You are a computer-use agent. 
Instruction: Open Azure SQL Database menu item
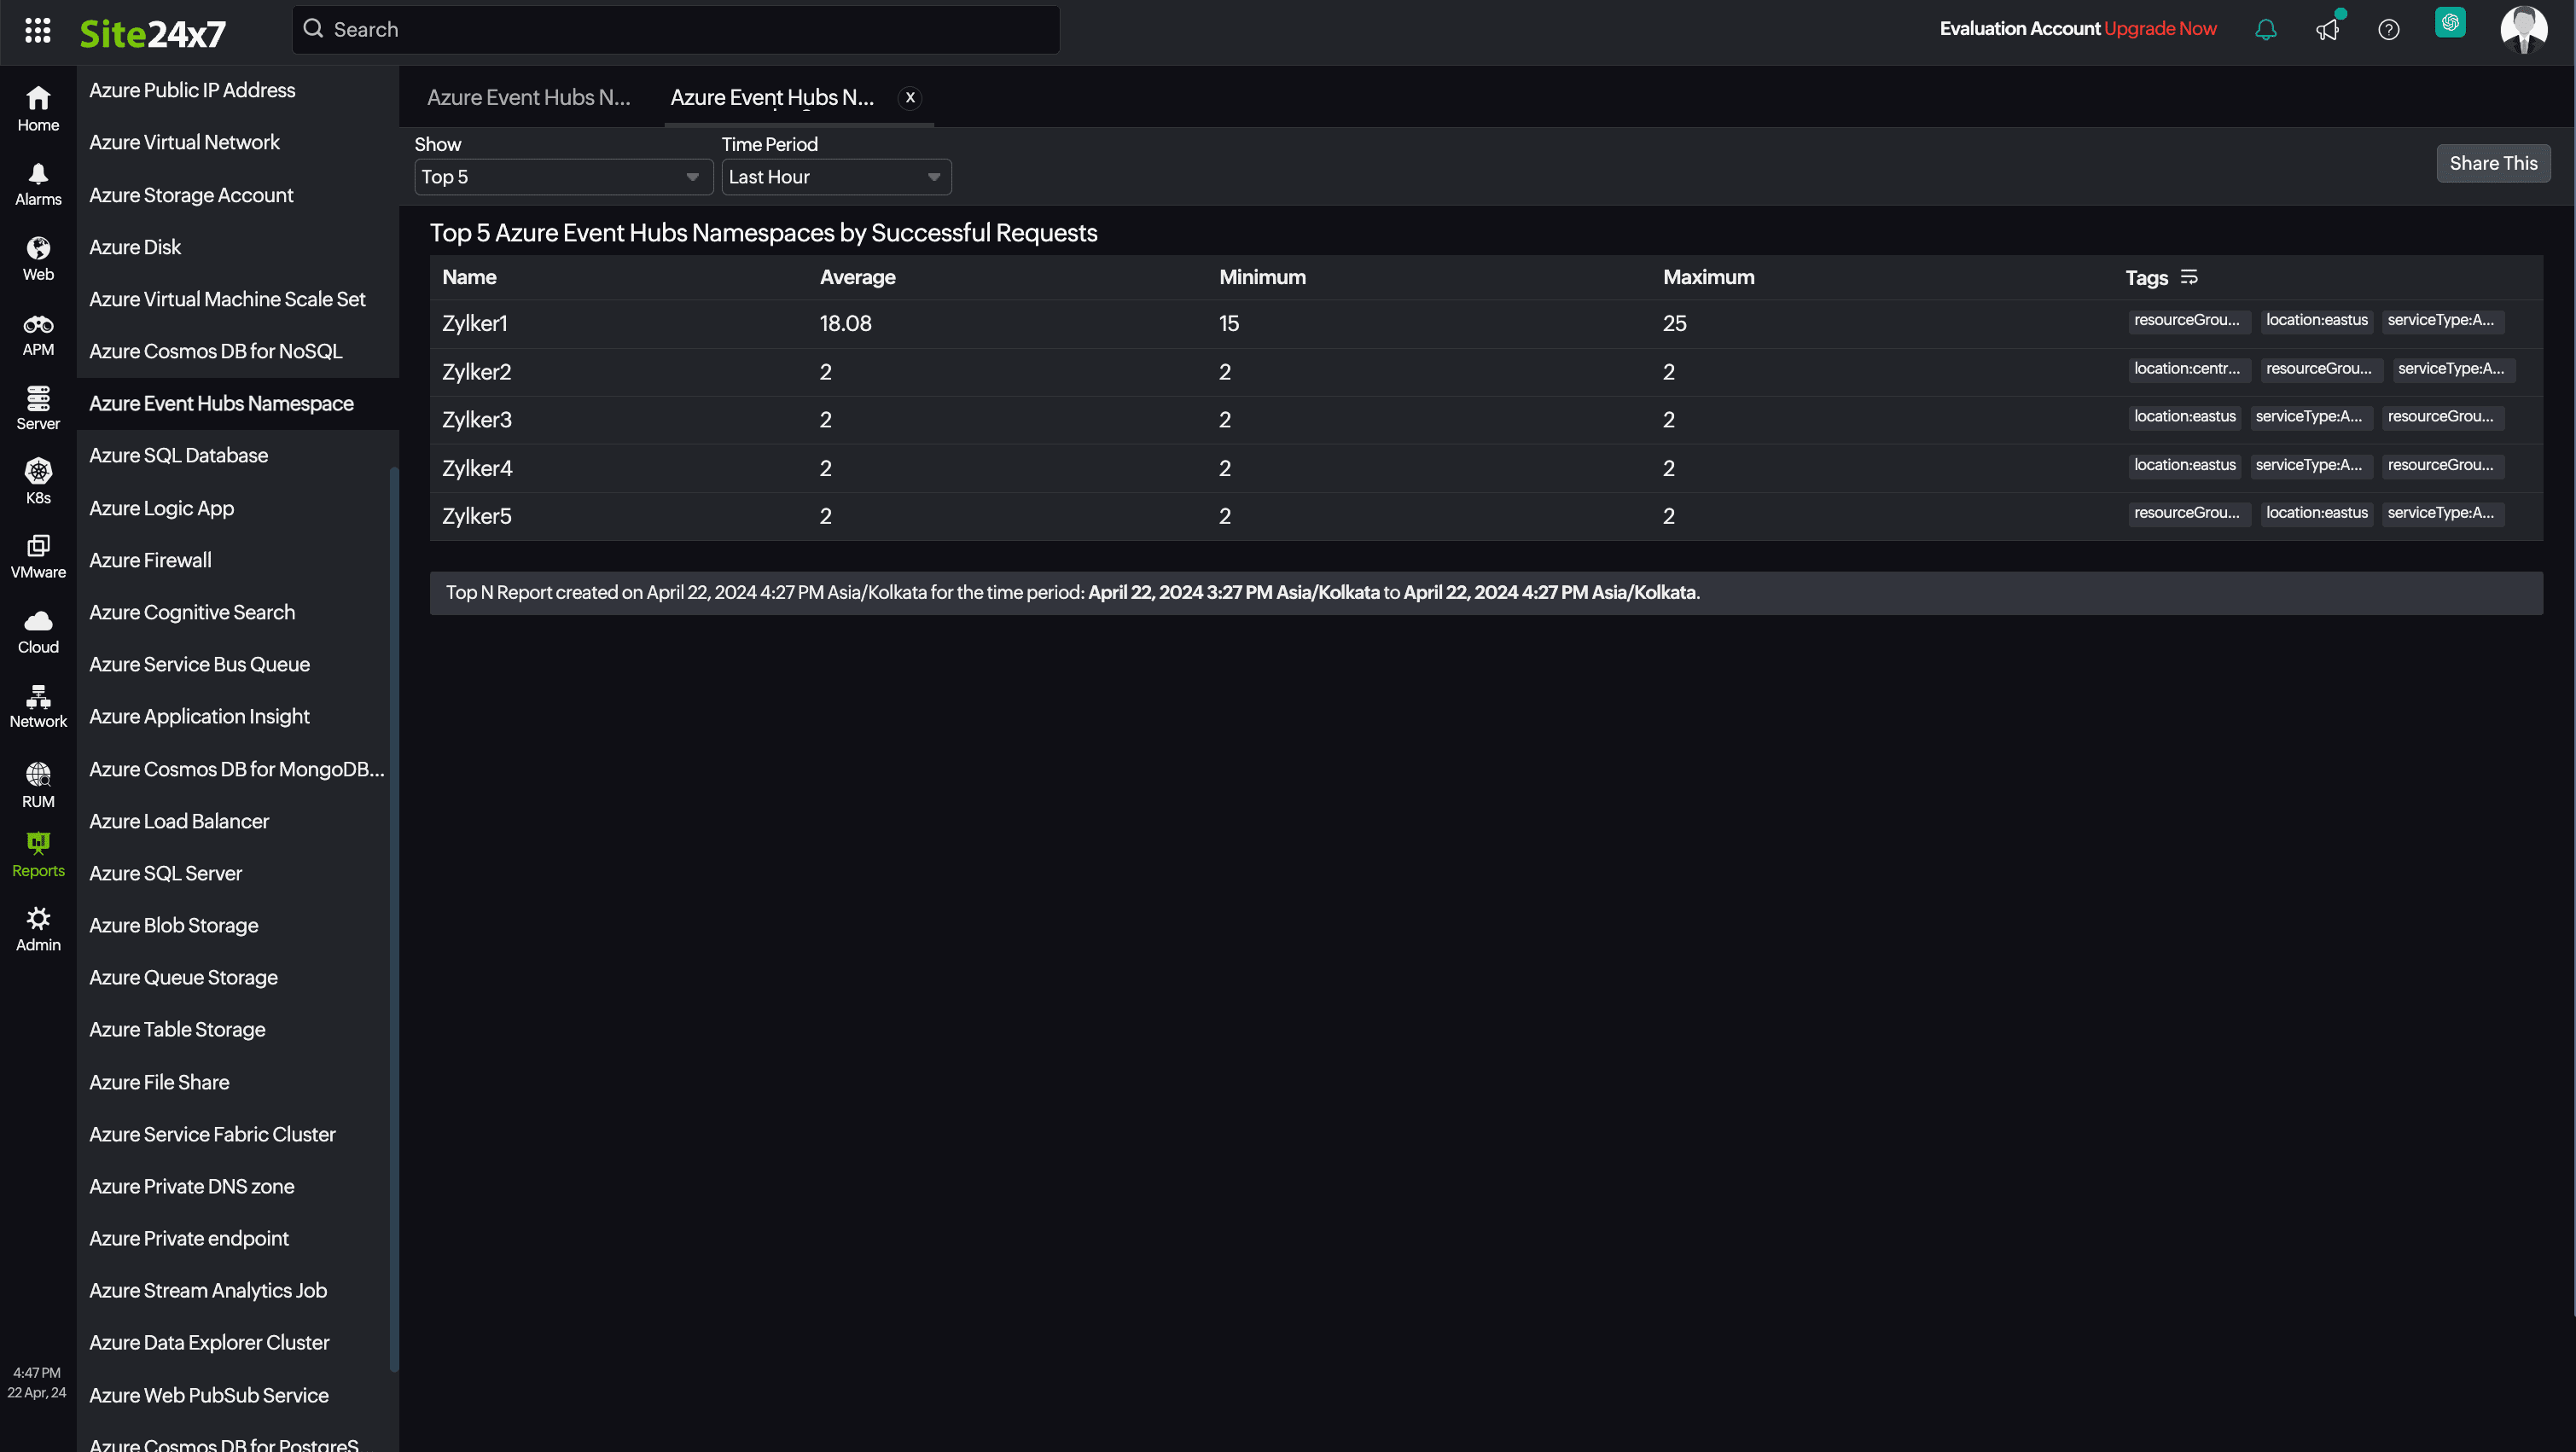tap(178, 456)
